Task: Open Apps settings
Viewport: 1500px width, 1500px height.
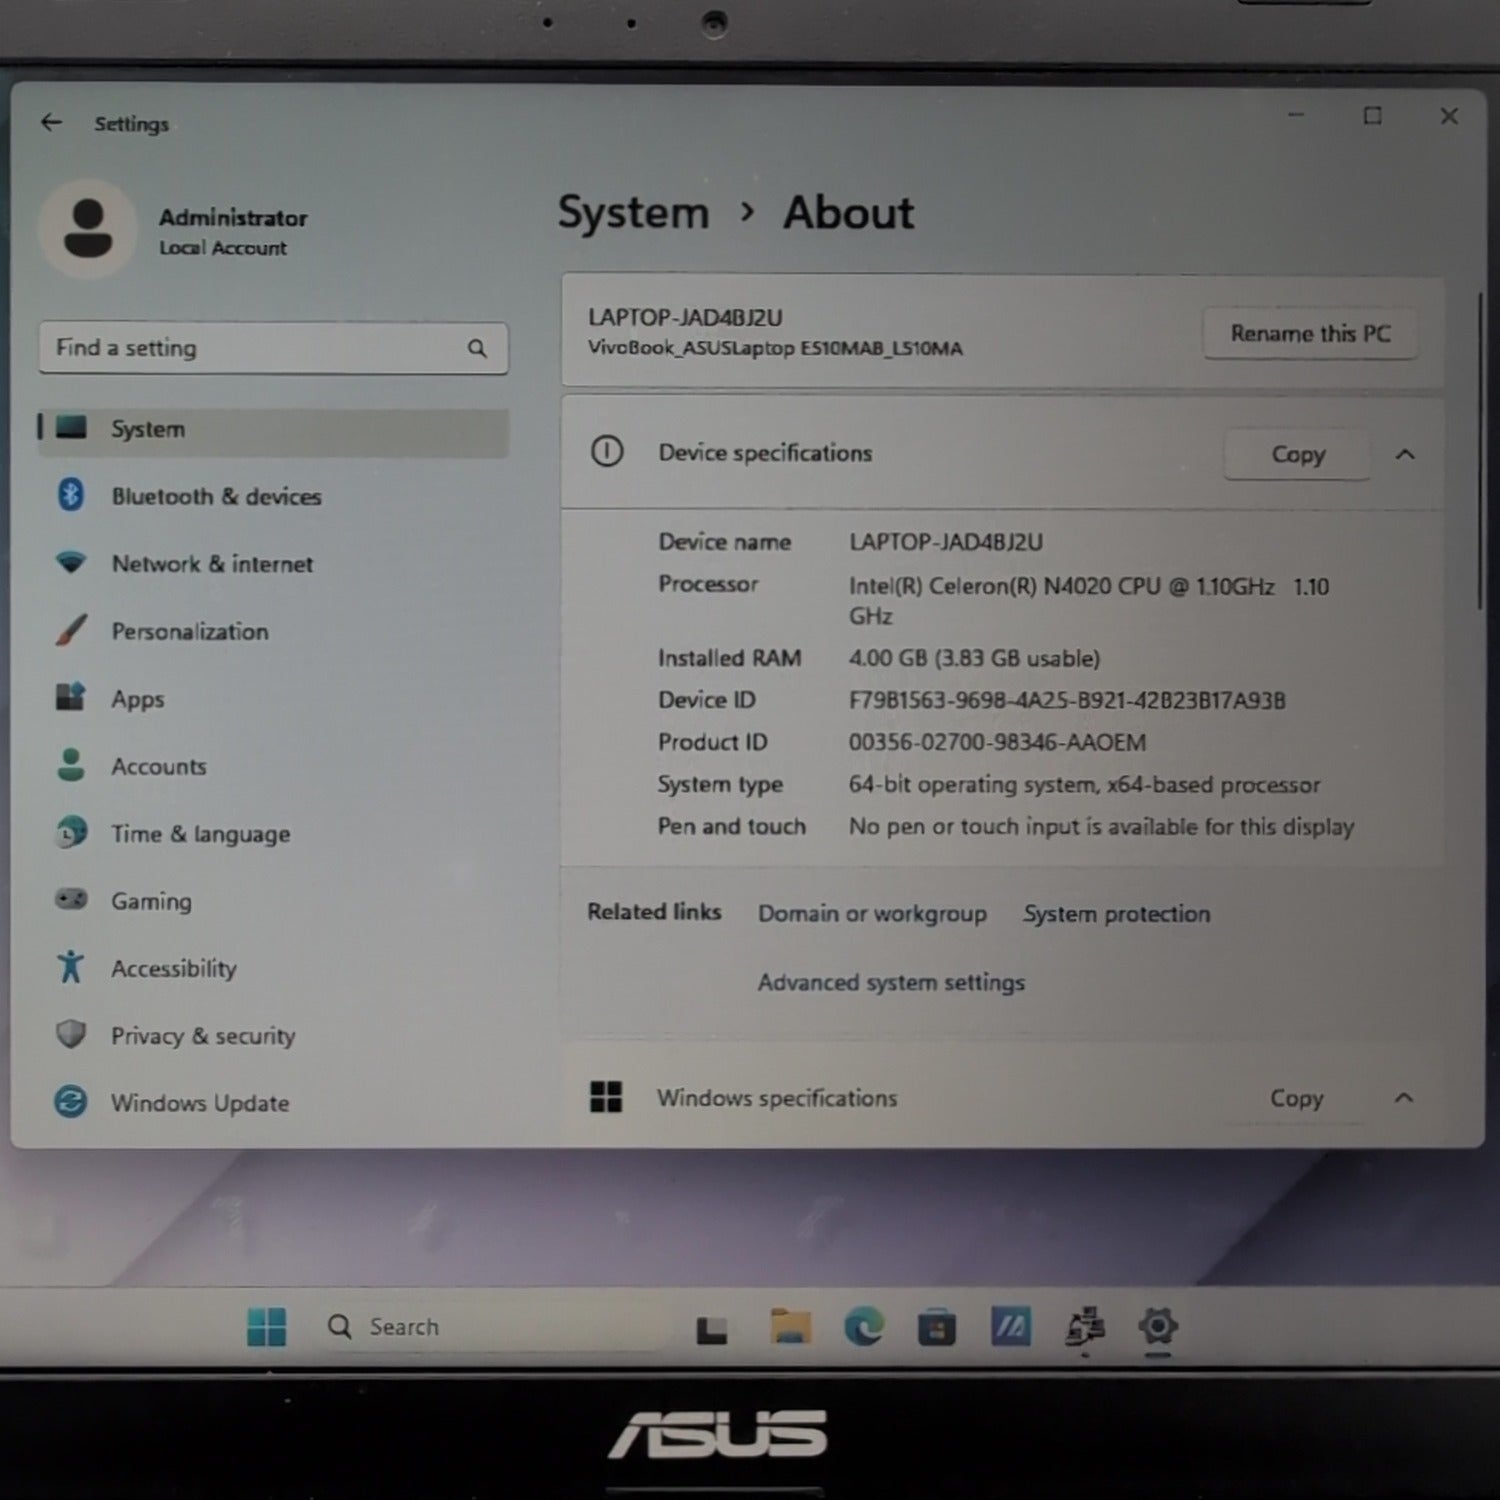Action: (273, 698)
